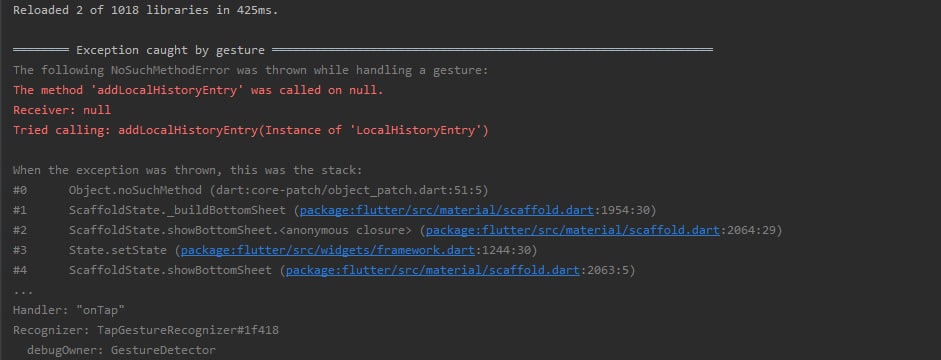941x360 pixels.
Task: Click Object.noSuchMethod text in frame #0
Action: tap(135, 190)
